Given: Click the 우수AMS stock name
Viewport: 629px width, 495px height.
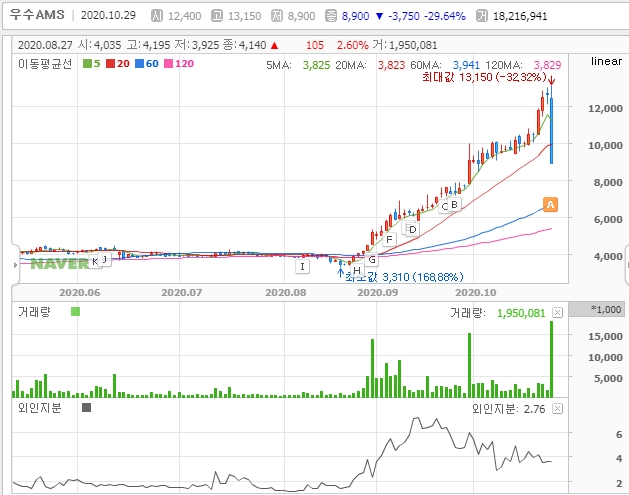Looking at the screenshot, I should click(37, 15).
